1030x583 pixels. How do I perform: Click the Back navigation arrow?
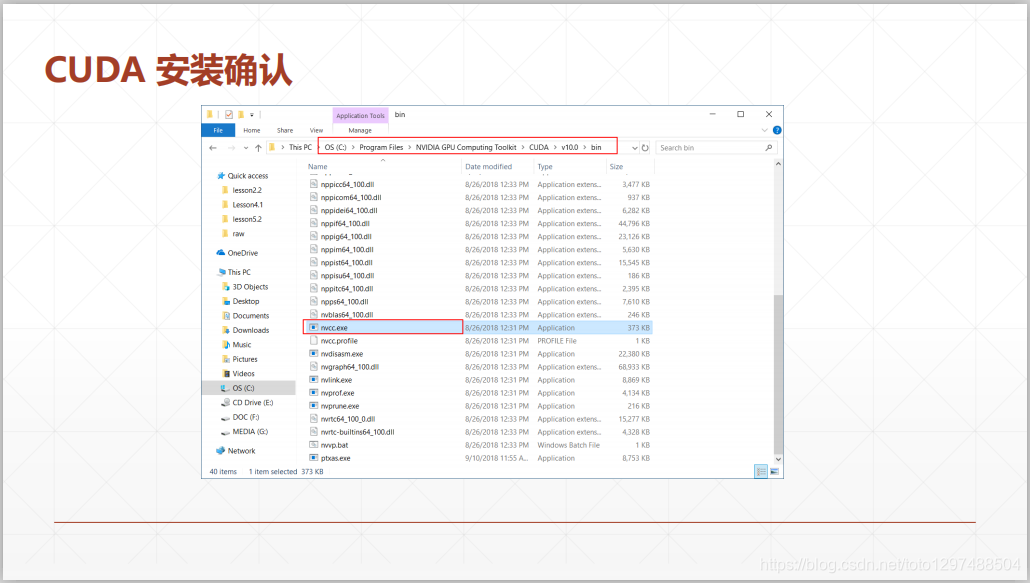pos(213,148)
